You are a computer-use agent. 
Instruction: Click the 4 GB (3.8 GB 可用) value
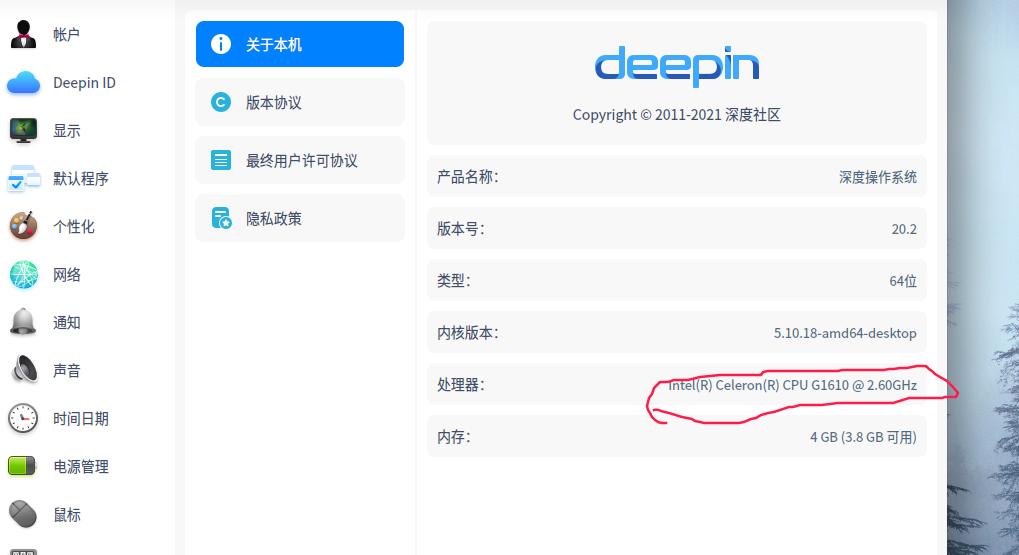(x=863, y=437)
